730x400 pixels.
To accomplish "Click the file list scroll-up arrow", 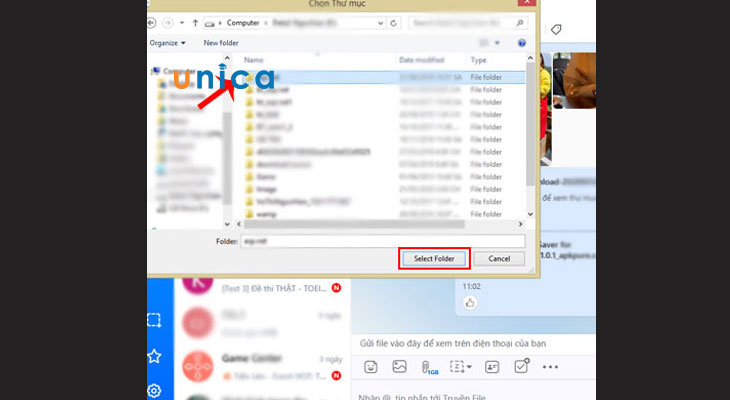I will pyautogui.click(x=530, y=58).
